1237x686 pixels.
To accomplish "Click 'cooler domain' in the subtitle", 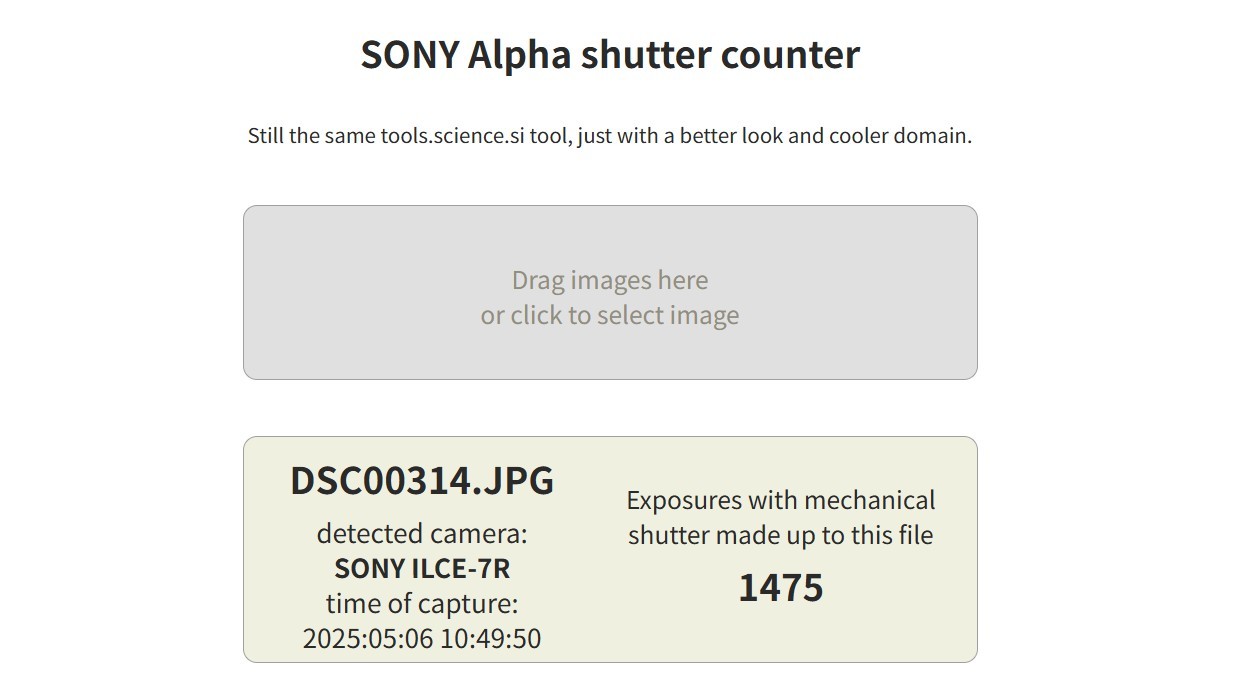I will tap(900, 135).
